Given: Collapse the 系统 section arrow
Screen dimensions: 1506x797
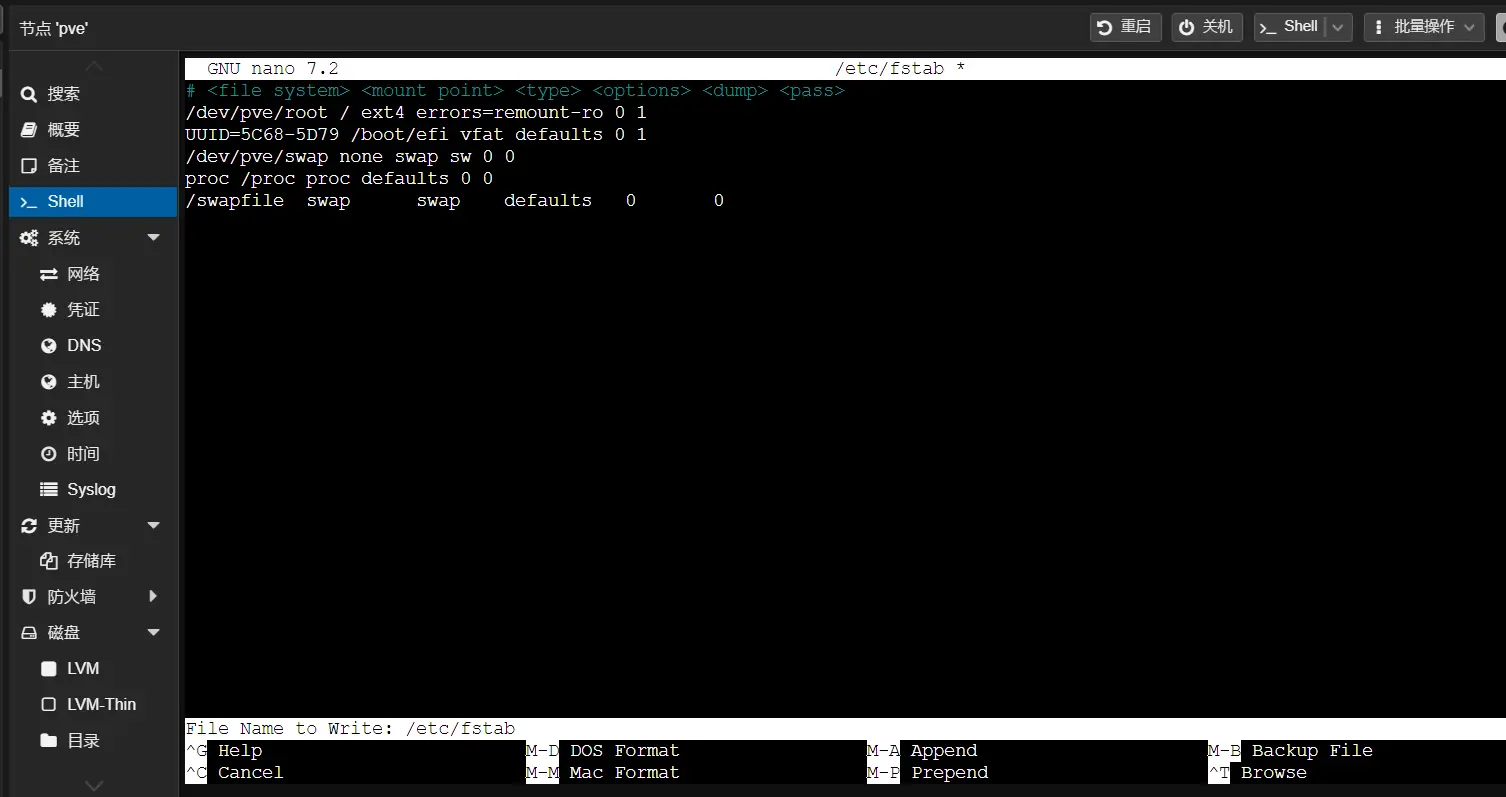Looking at the screenshot, I should (x=153, y=238).
